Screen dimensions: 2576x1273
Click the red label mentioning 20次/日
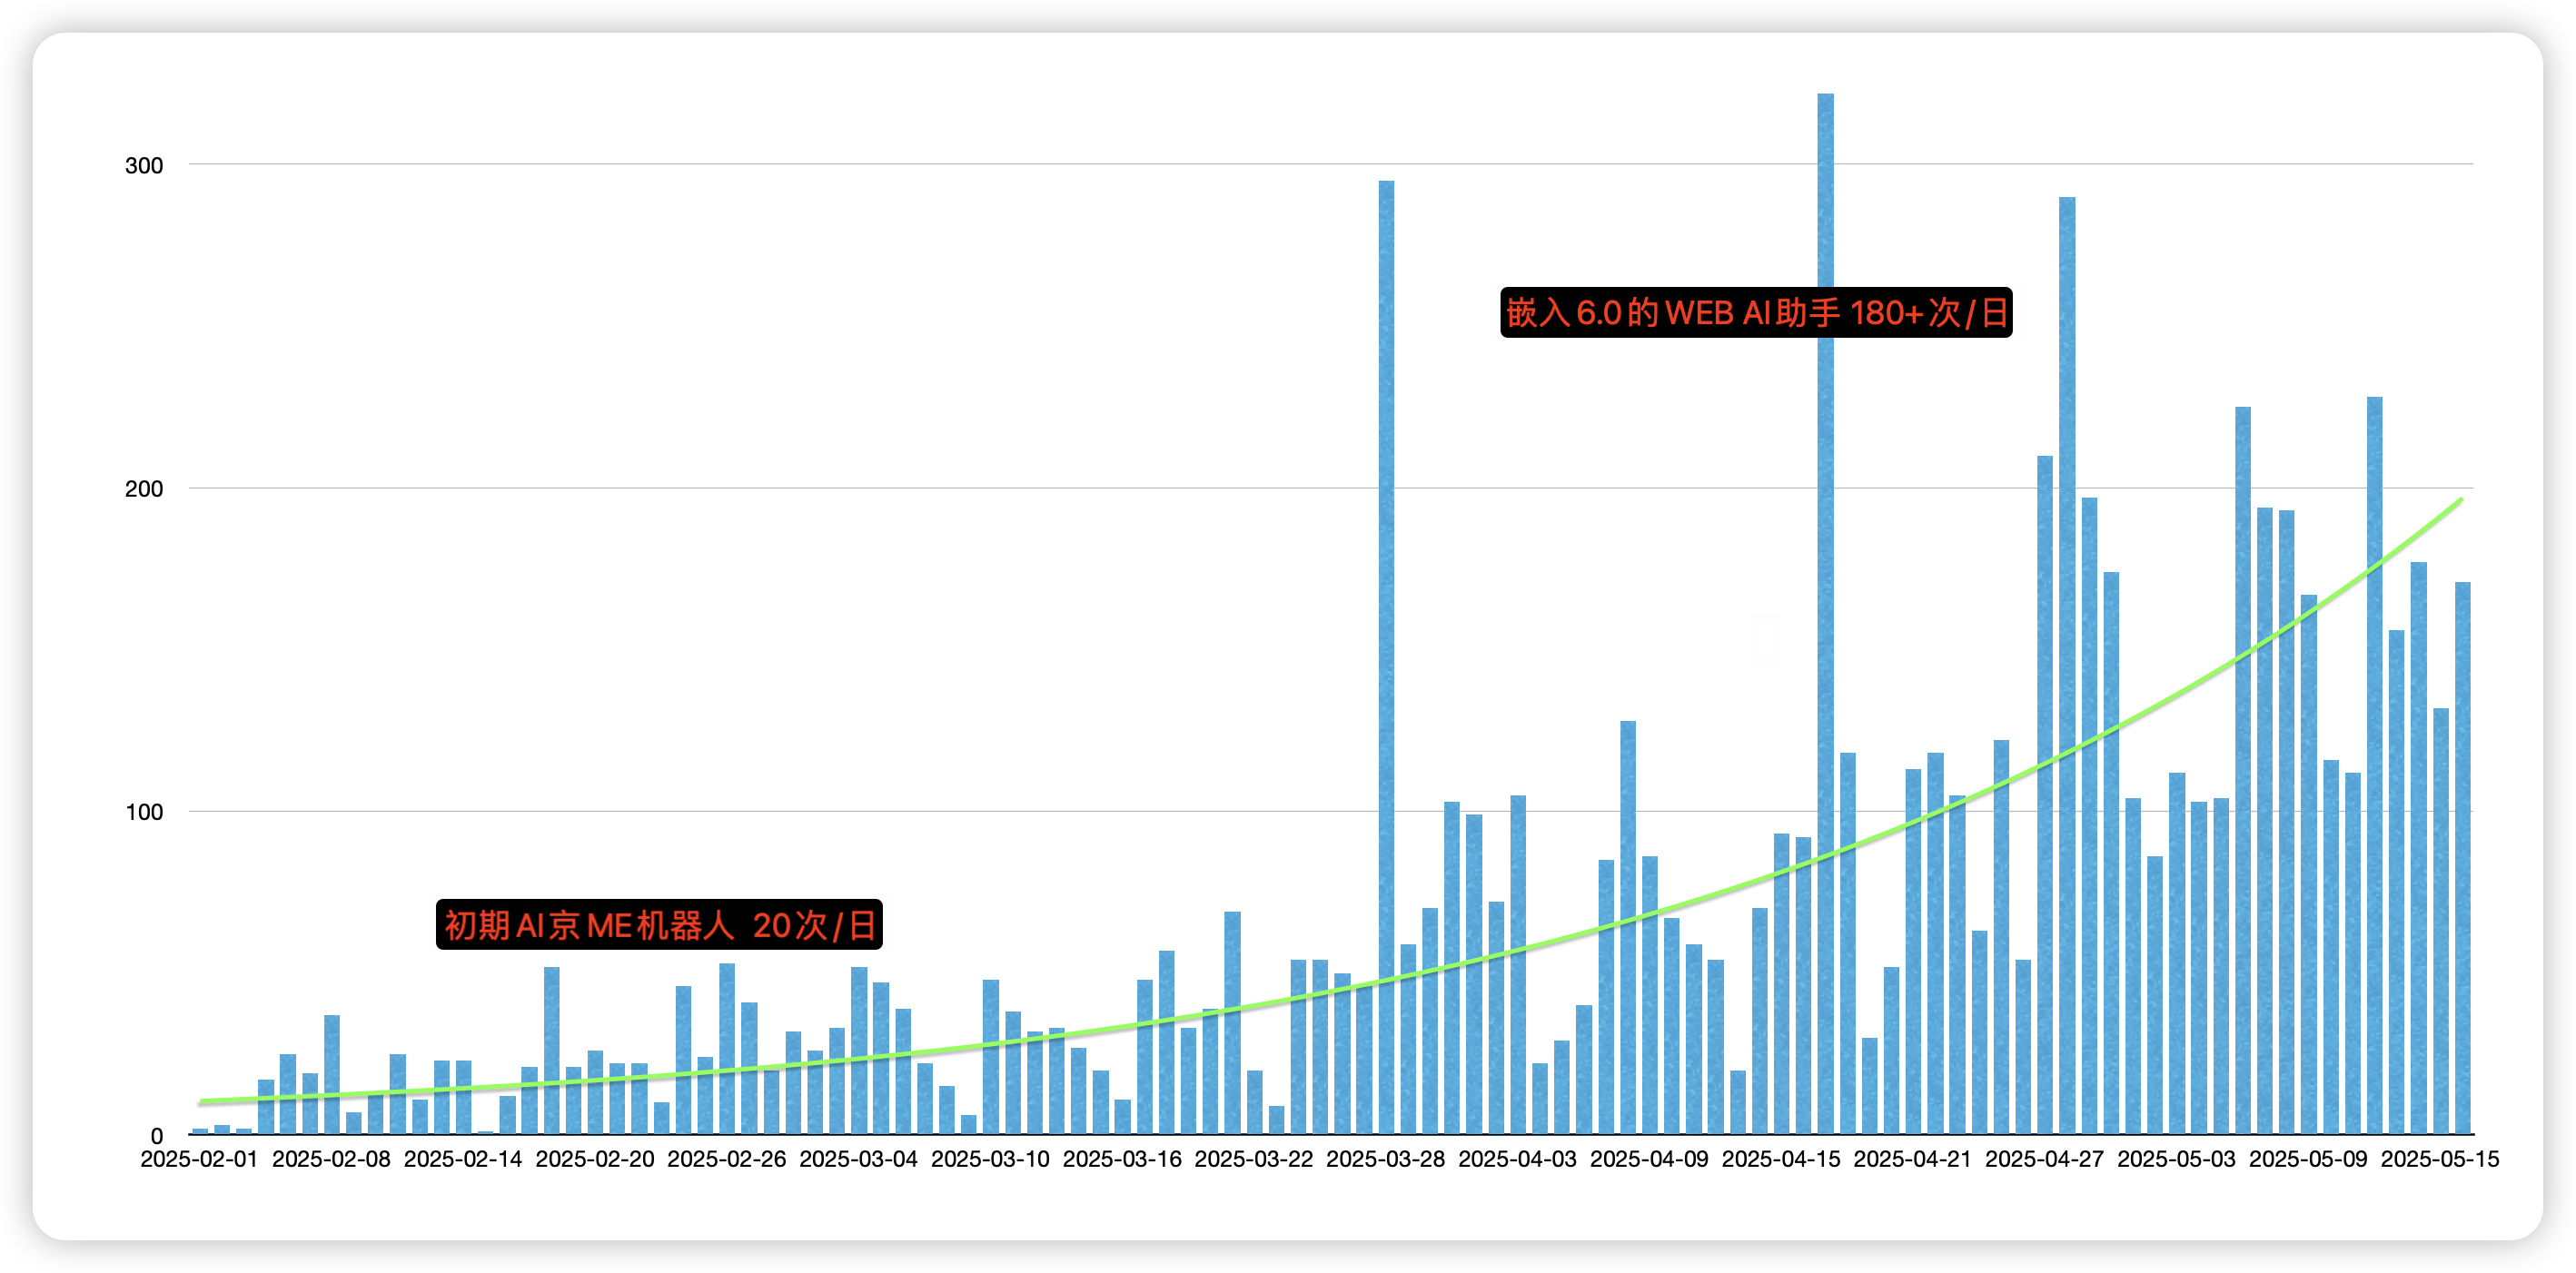[659, 924]
